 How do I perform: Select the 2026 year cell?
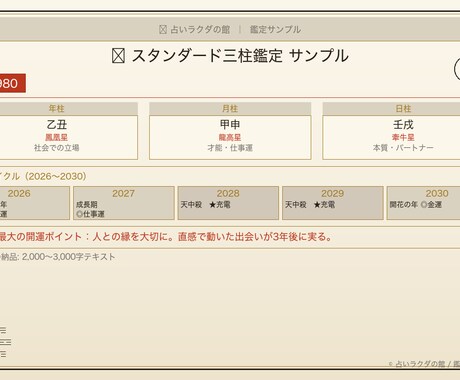coord(35,203)
